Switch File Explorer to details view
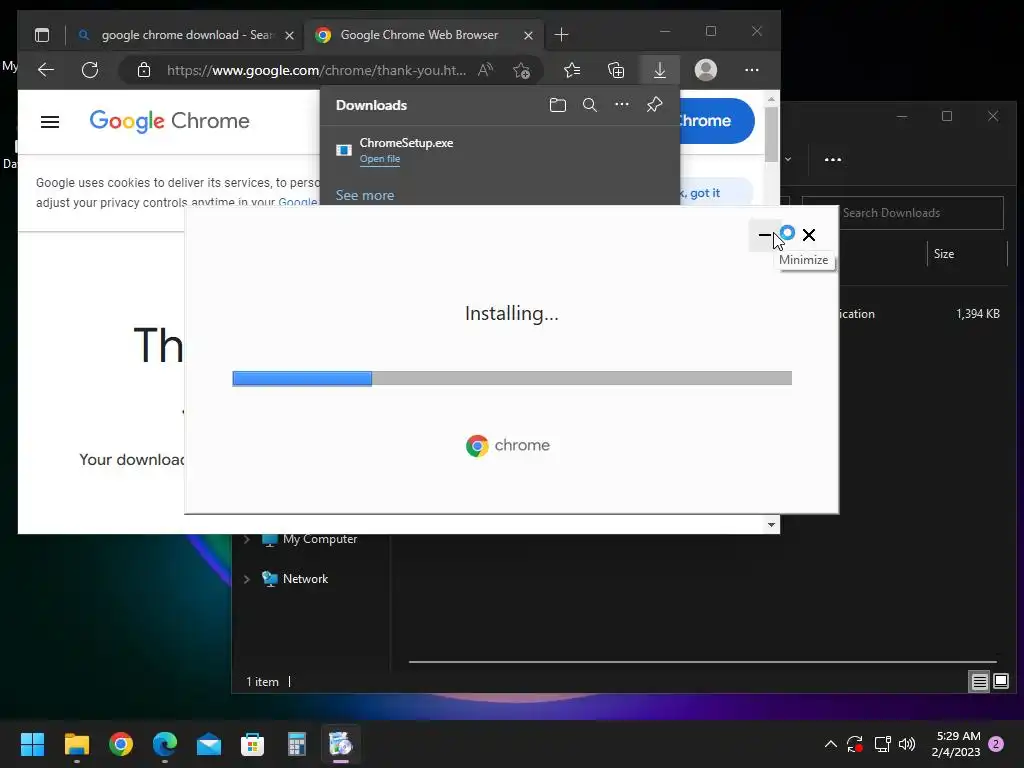Screen dimensions: 1024x768 (979, 682)
